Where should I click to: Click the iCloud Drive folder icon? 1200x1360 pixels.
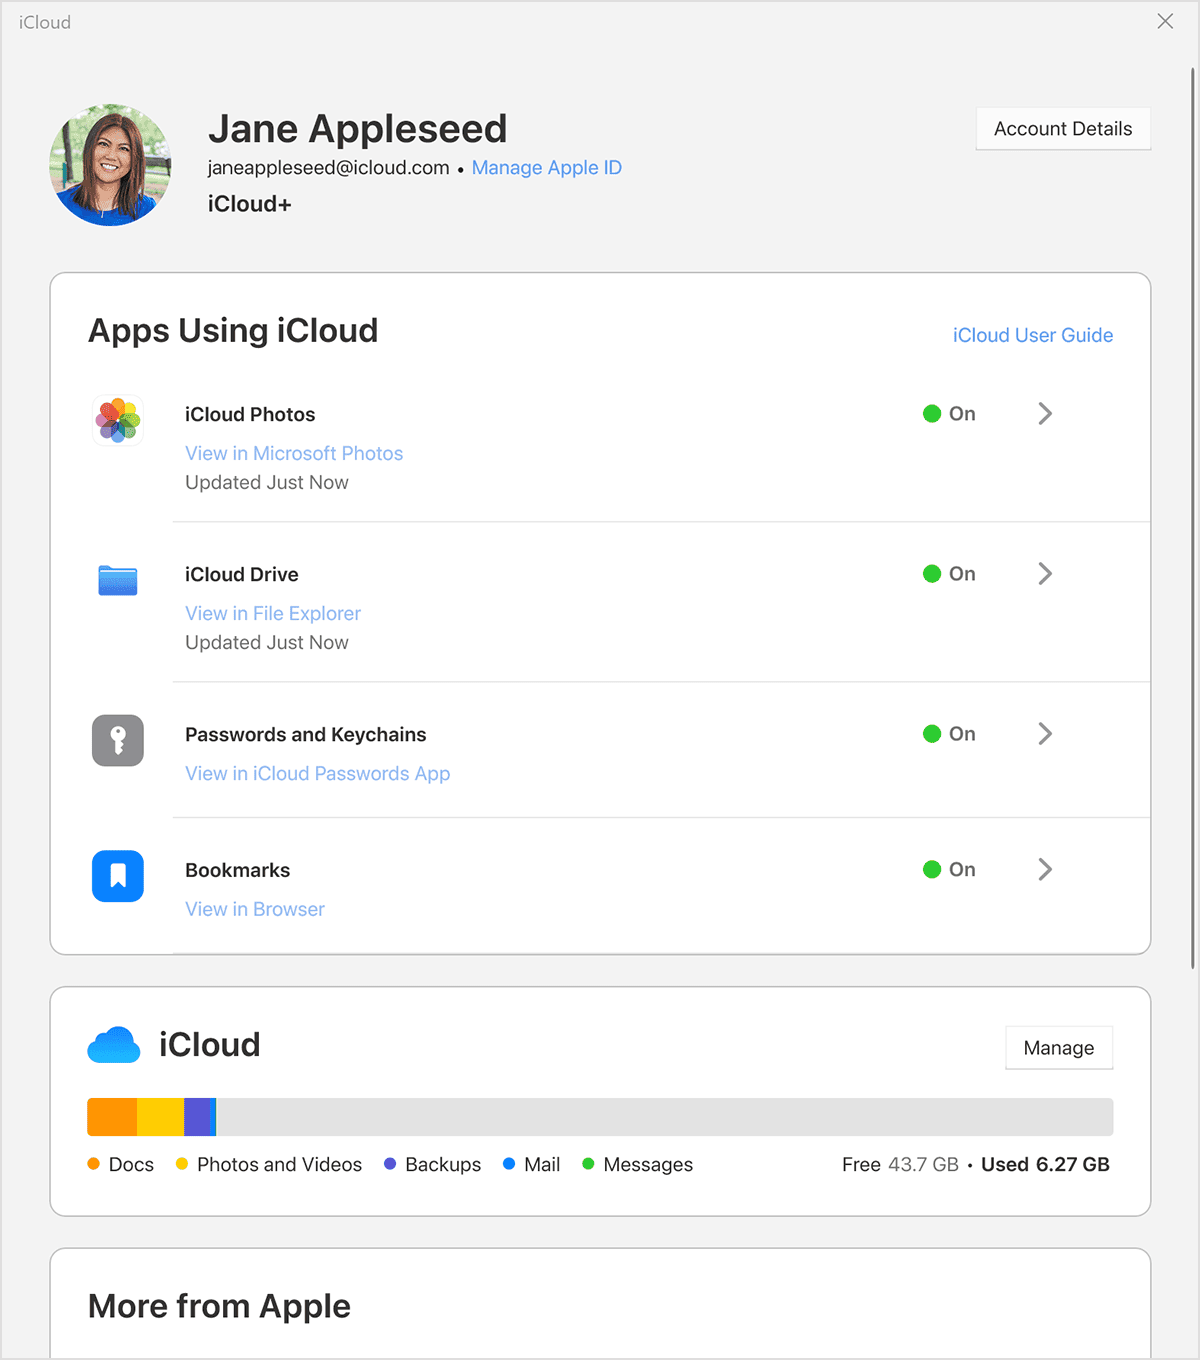[x=118, y=580]
